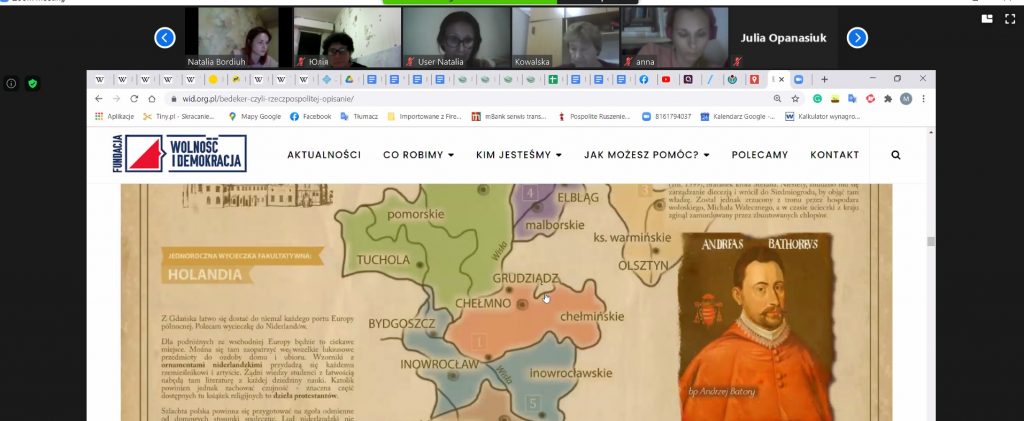1024x421 pixels.
Task: Select User Natalia's video thumbnail
Action: (456, 37)
